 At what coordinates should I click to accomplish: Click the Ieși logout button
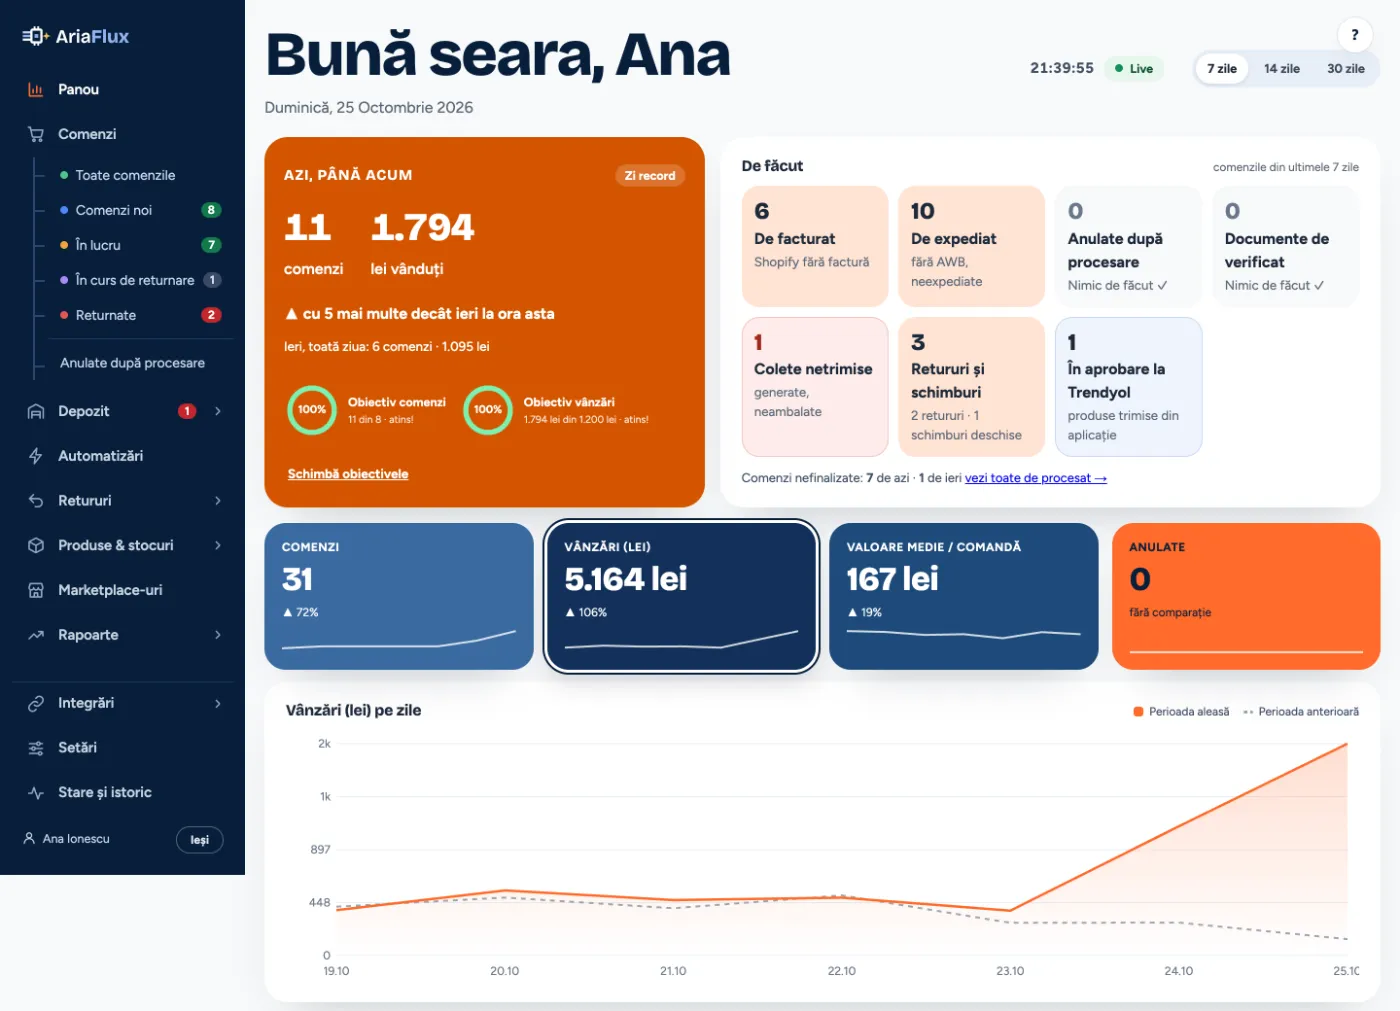click(200, 840)
